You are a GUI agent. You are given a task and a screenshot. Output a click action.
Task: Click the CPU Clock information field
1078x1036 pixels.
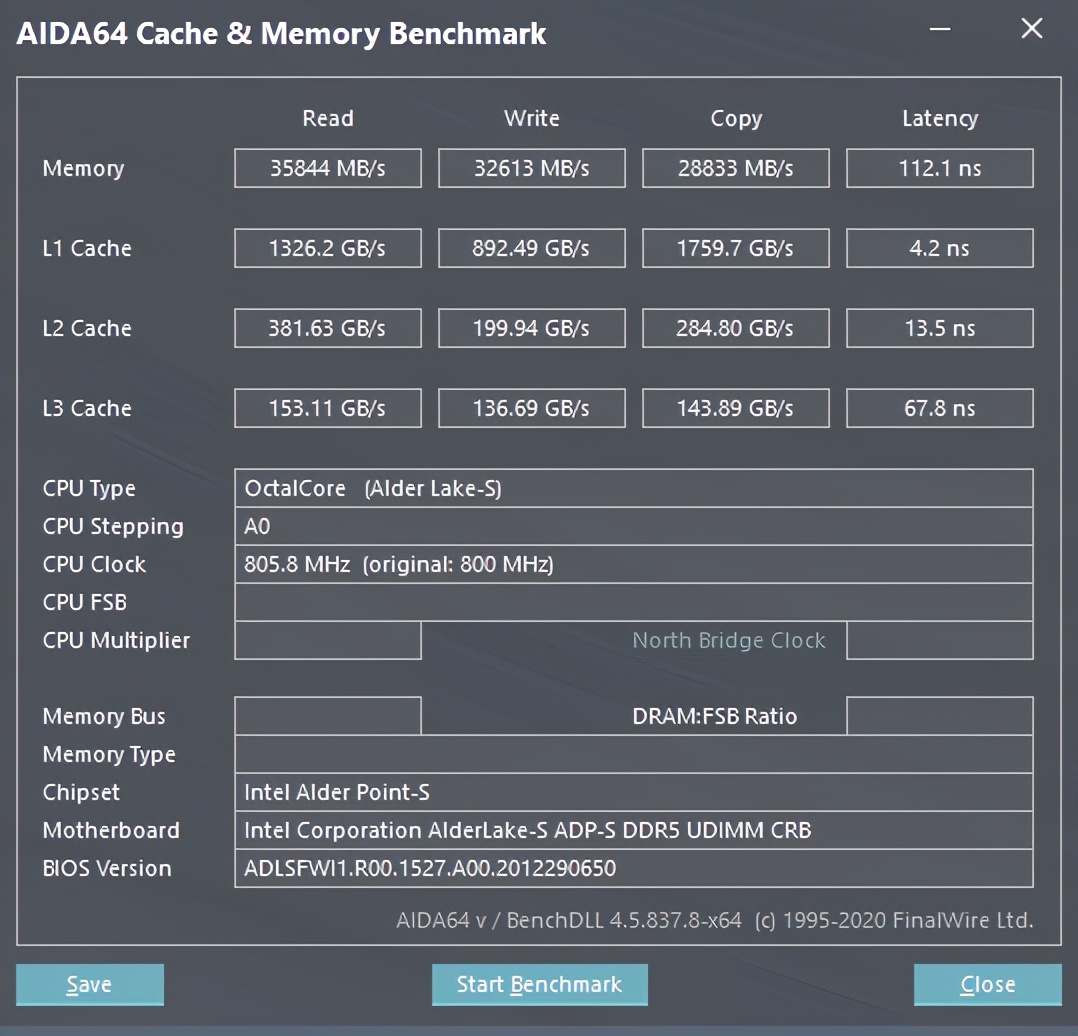pyautogui.click(x=633, y=564)
